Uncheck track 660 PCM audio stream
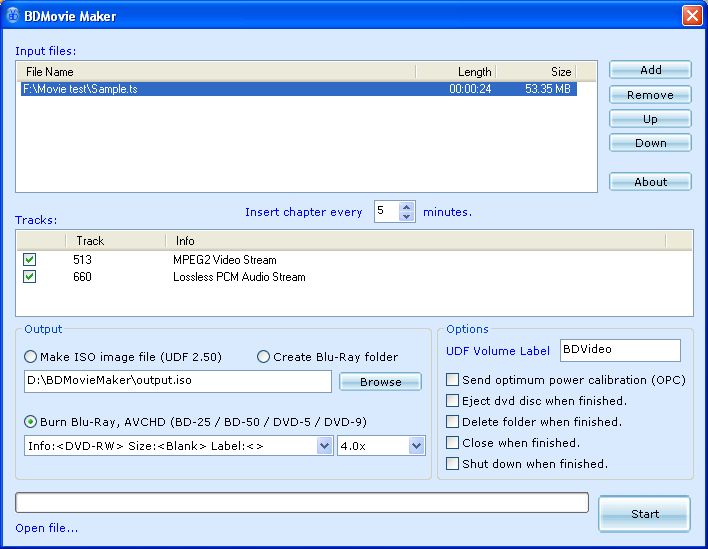This screenshot has width=708, height=549. [x=29, y=276]
